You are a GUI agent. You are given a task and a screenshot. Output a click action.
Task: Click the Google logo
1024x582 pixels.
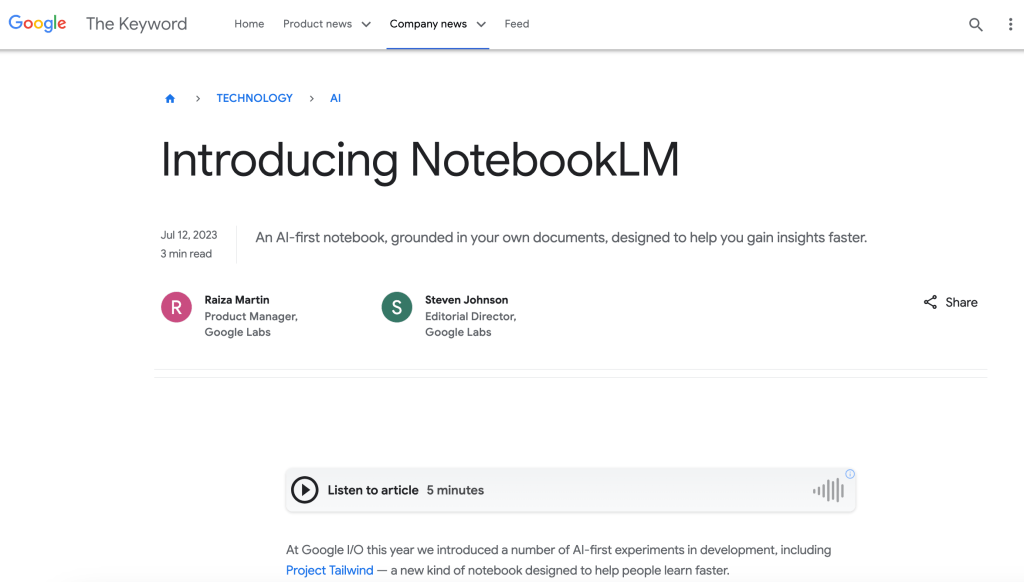(x=37, y=23)
